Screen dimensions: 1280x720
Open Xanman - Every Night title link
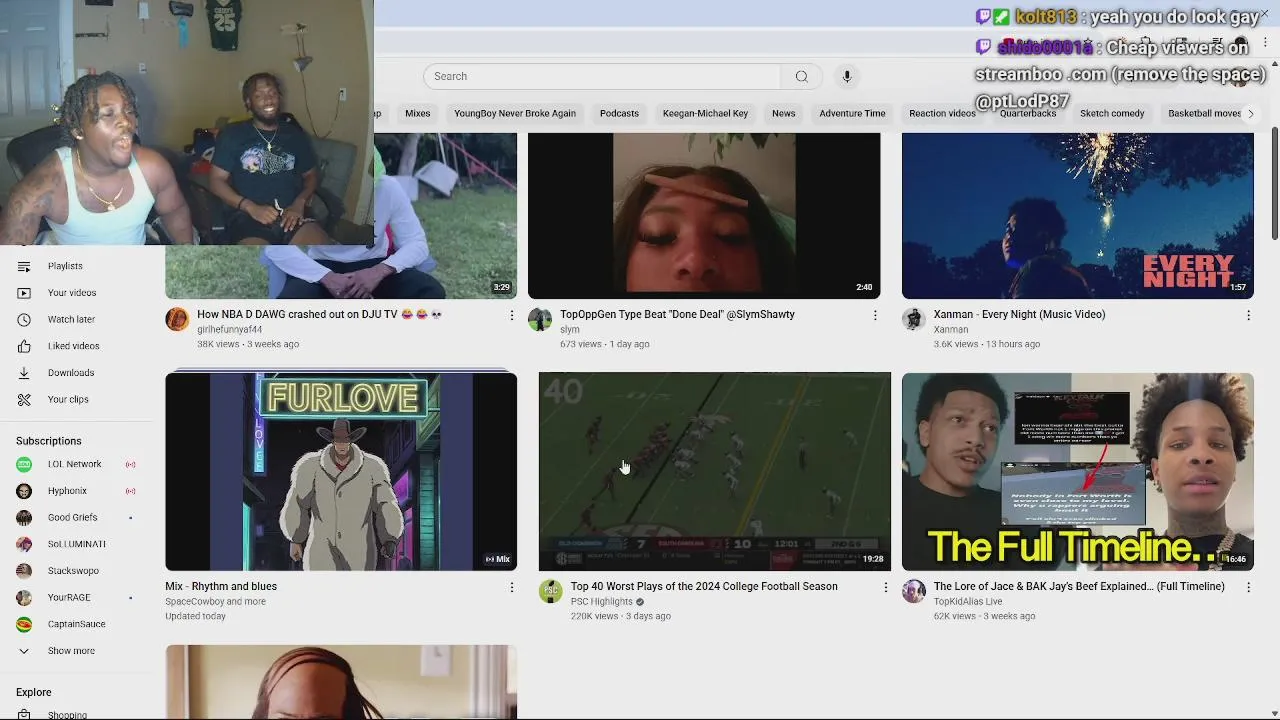tap(1019, 315)
